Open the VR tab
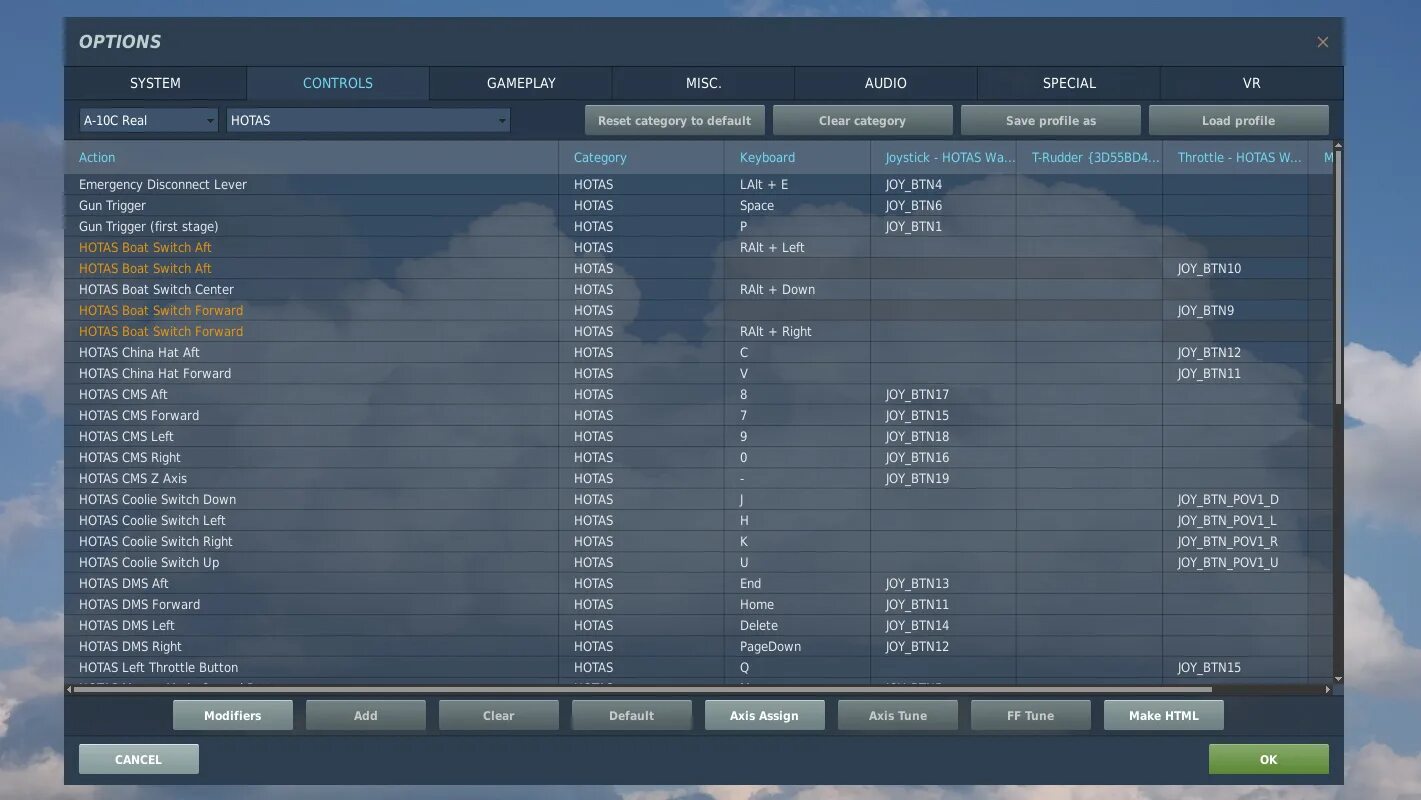This screenshot has width=1421, height=800. tap(1252, 83)
